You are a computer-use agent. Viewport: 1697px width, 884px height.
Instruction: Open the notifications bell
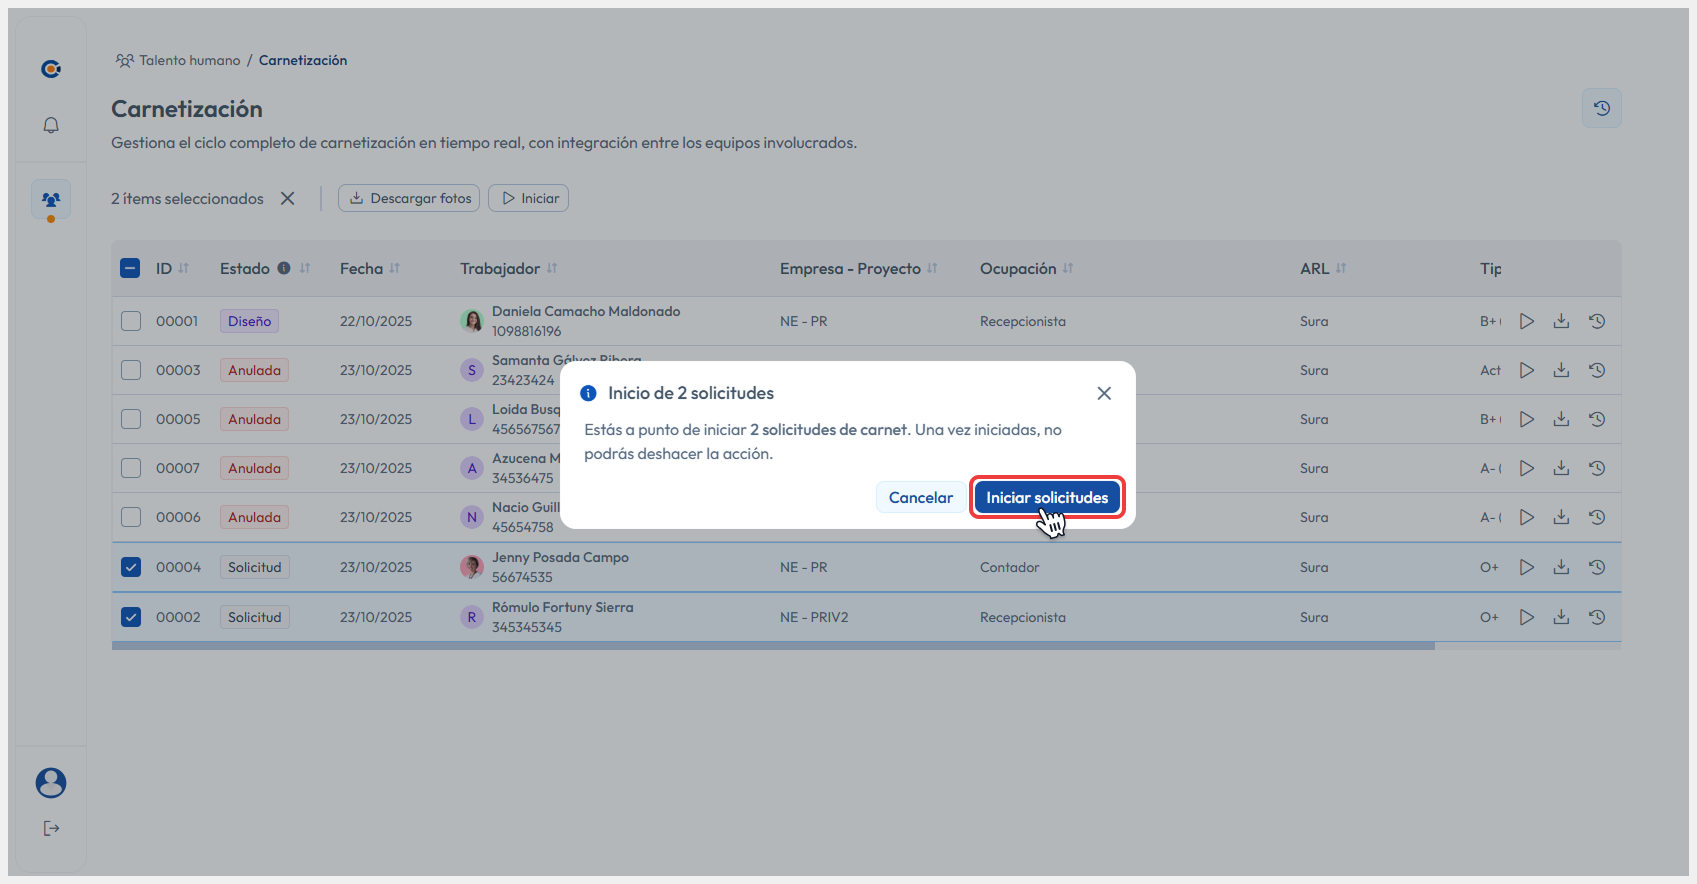[x=51, y=125]
